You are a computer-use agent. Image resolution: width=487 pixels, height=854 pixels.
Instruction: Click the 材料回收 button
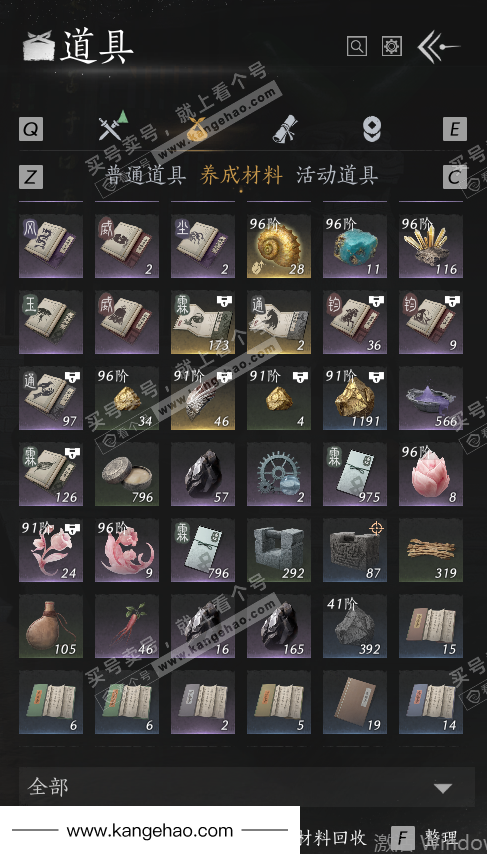click(333, 838)
